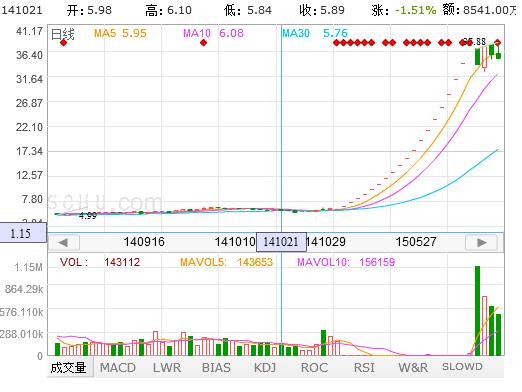This screenshot has width=522, height=392.
Task: Switch to the 成交量 tab
Action: 70,368
